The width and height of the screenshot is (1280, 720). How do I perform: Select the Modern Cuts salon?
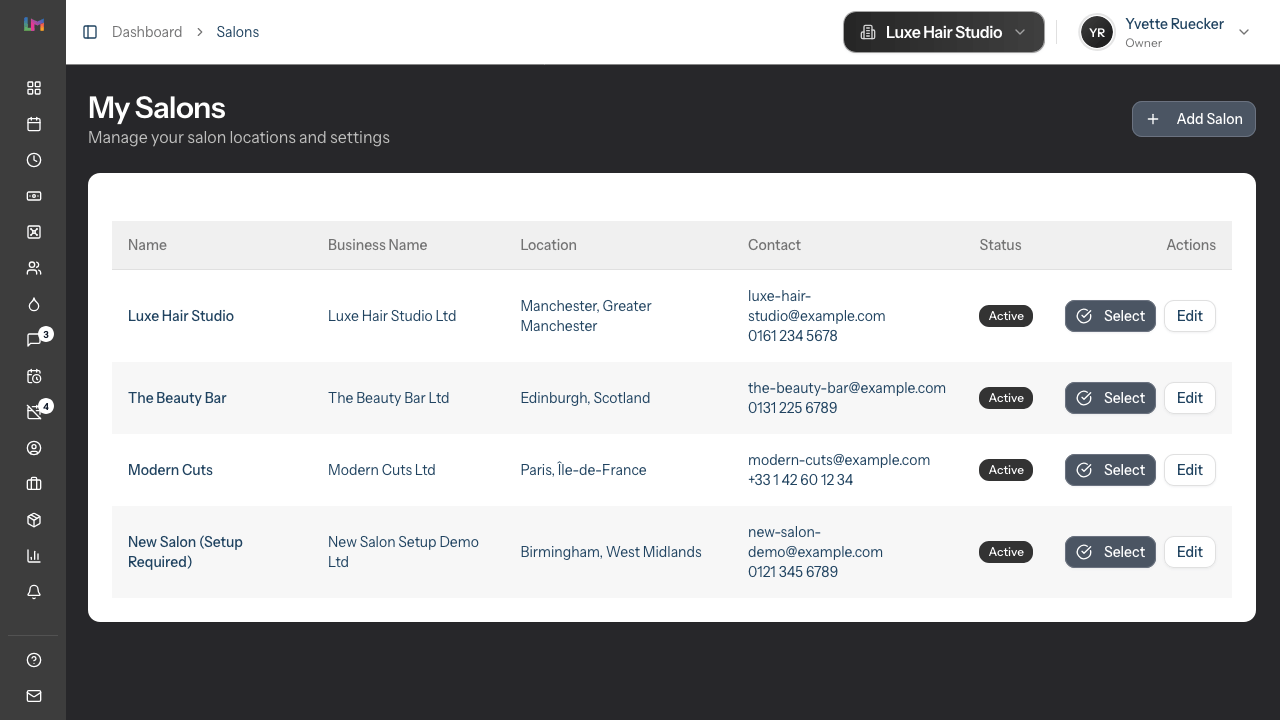[1110, 470]
